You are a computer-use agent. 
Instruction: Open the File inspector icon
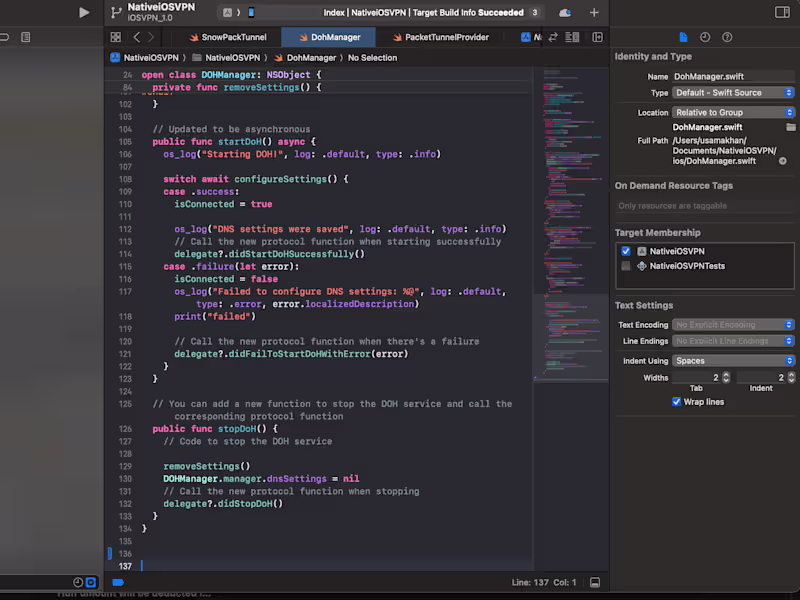point(684,37)
